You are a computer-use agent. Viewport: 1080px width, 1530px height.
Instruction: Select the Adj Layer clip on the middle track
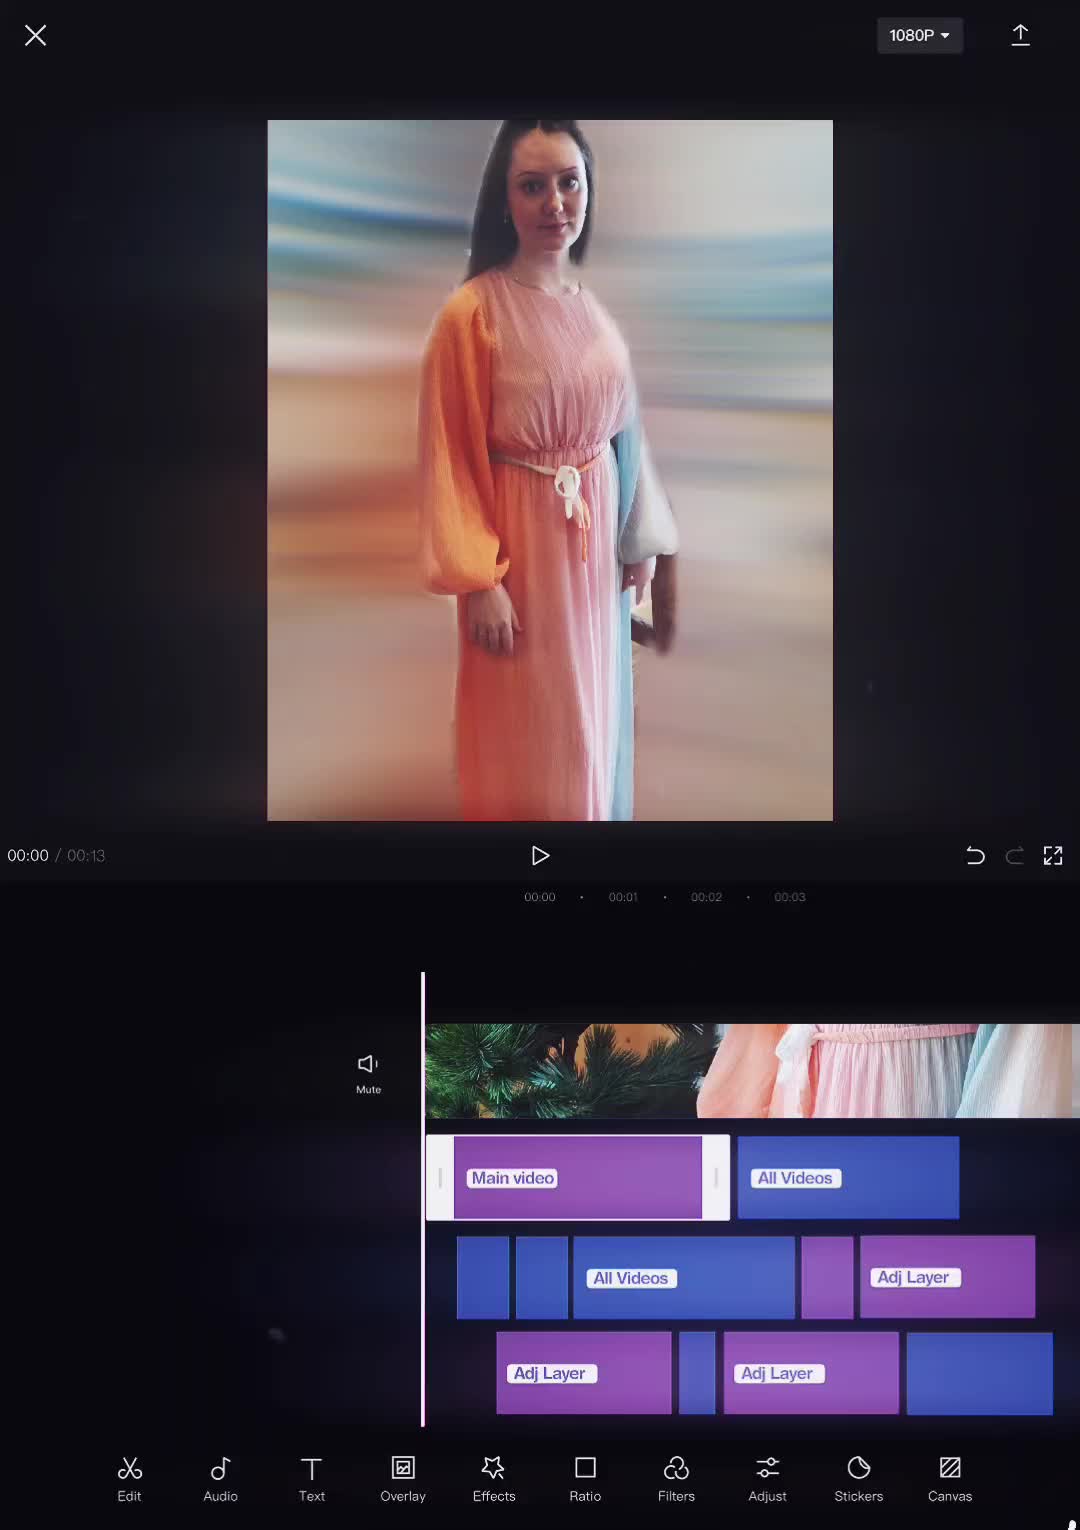pos(947,1277)
